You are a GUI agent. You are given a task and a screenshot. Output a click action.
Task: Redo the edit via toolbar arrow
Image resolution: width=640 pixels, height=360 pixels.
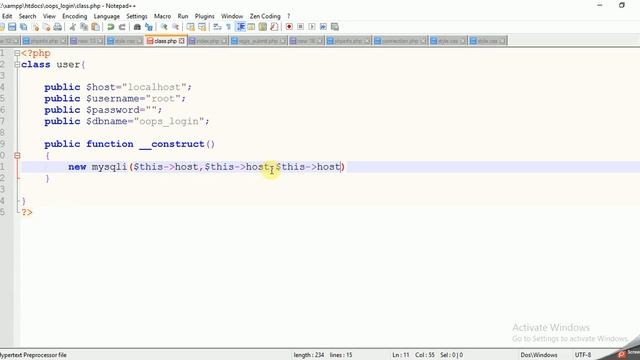(x=122, y=27)
